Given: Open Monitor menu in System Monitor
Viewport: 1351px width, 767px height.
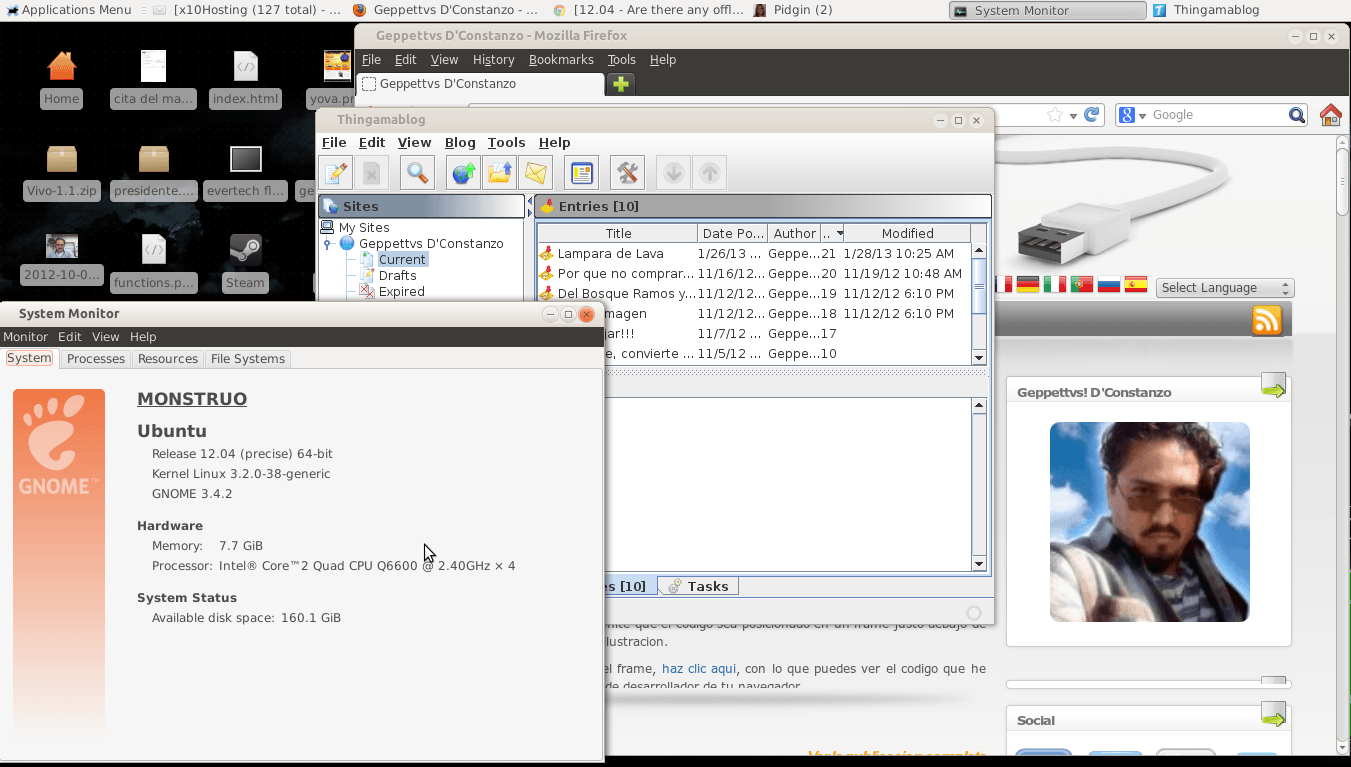Looking at the screenshot, I should pos(25,337).
